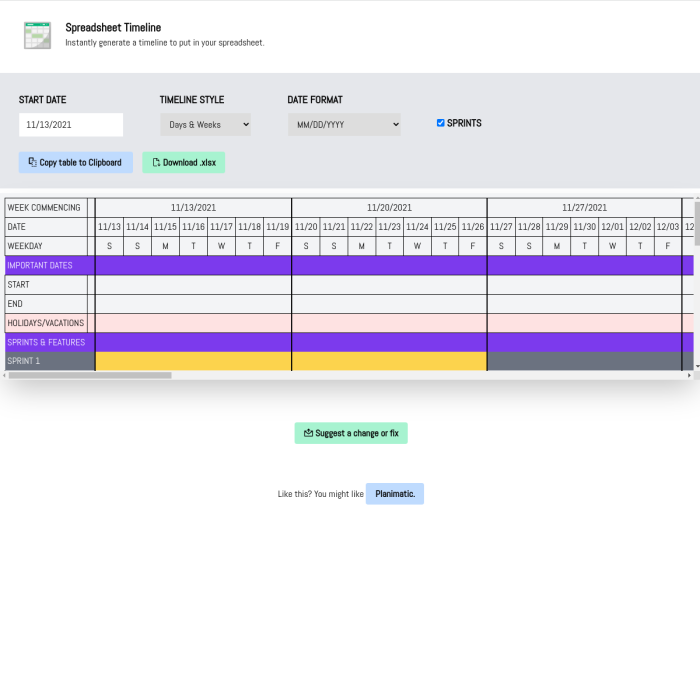Click weekday cell M under 11/22
This screenshot has width=700, height=700.
click(x=362, y=246)
